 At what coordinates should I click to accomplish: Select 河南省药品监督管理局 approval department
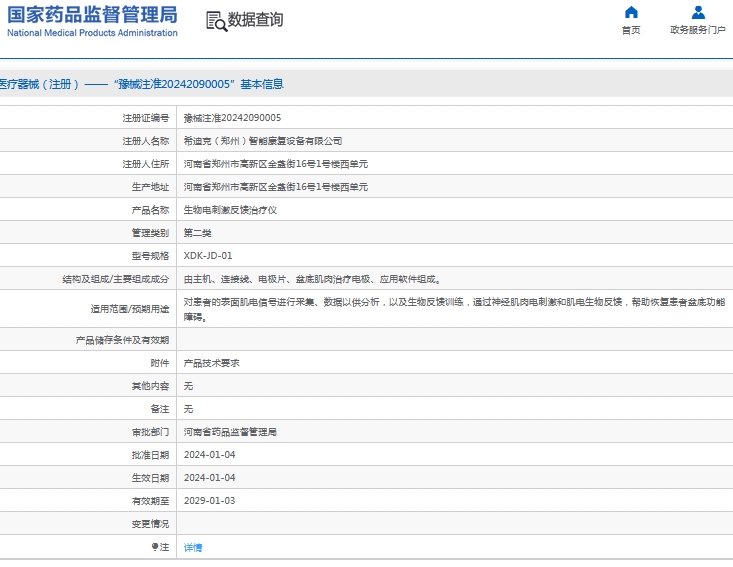click(x=230, y=432)
